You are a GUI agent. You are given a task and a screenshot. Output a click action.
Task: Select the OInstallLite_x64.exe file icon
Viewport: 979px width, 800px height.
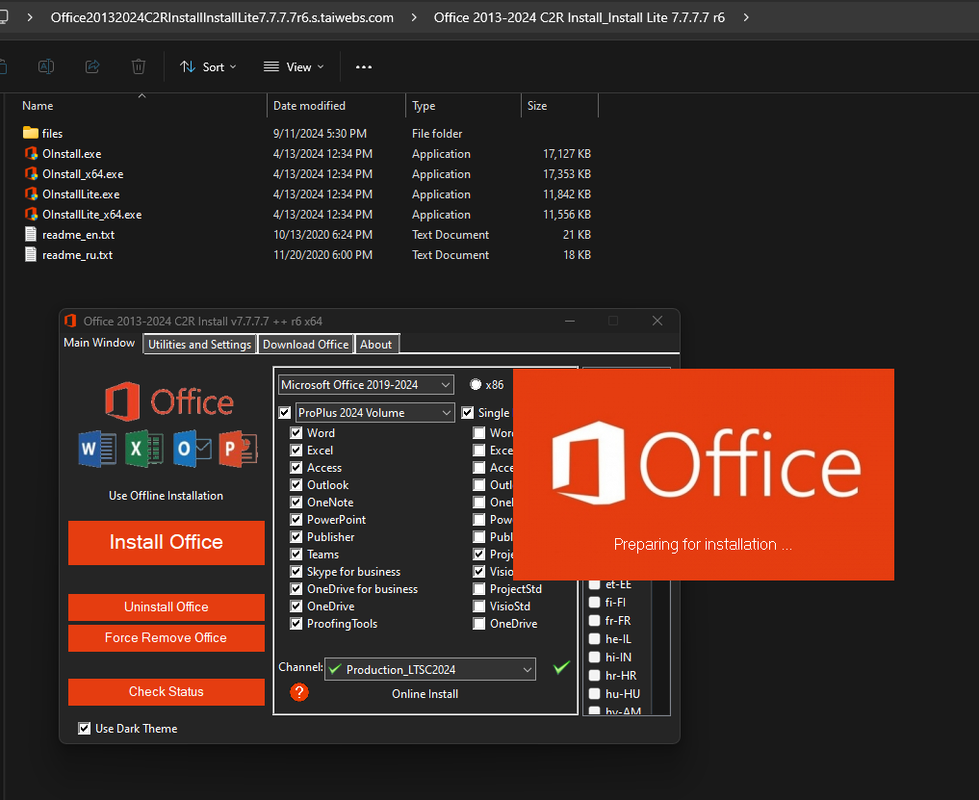[x=31, y=214]
